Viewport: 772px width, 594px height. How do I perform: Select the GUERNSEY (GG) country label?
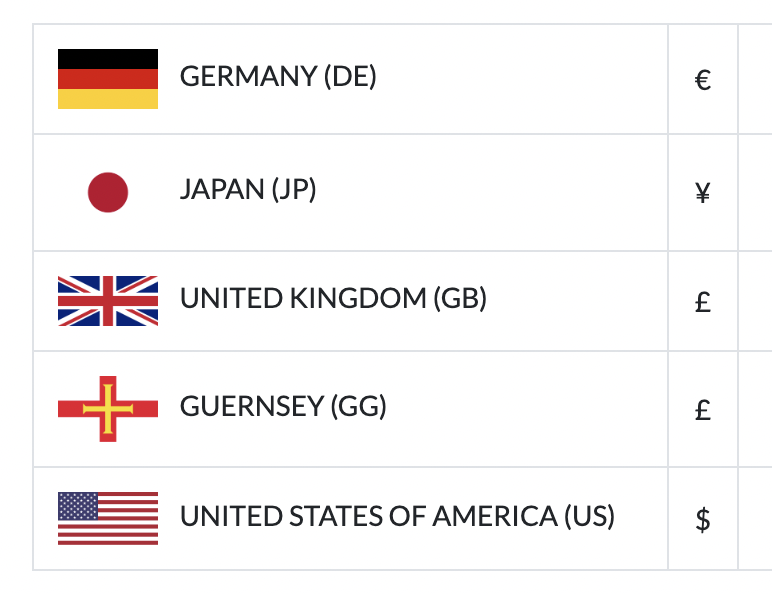(x=283, y=407)
